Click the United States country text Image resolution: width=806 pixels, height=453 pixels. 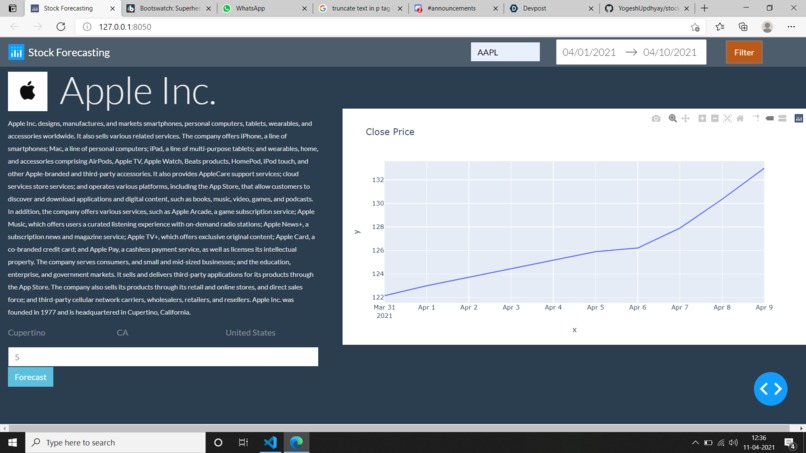[x=250, y=333]
